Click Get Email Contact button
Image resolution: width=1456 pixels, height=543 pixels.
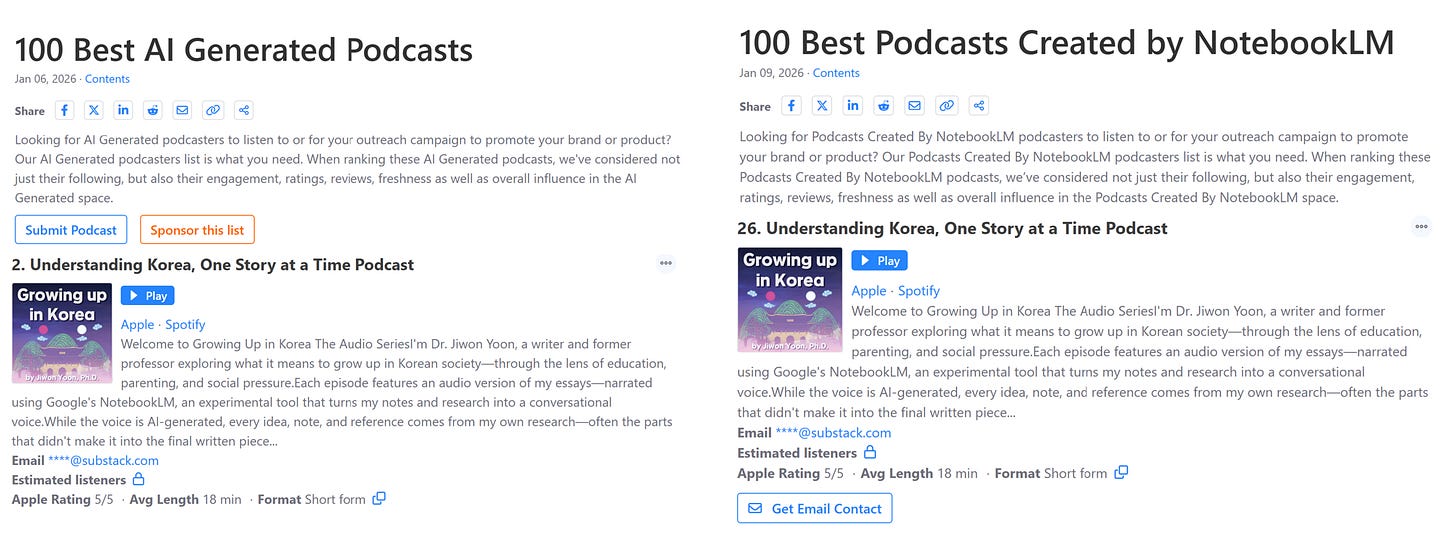[x=814, y=508]
